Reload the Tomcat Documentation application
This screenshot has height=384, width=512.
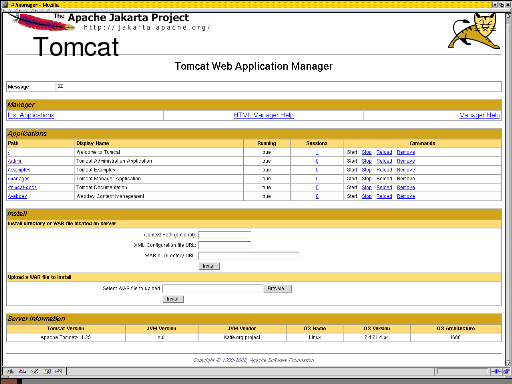384,187
